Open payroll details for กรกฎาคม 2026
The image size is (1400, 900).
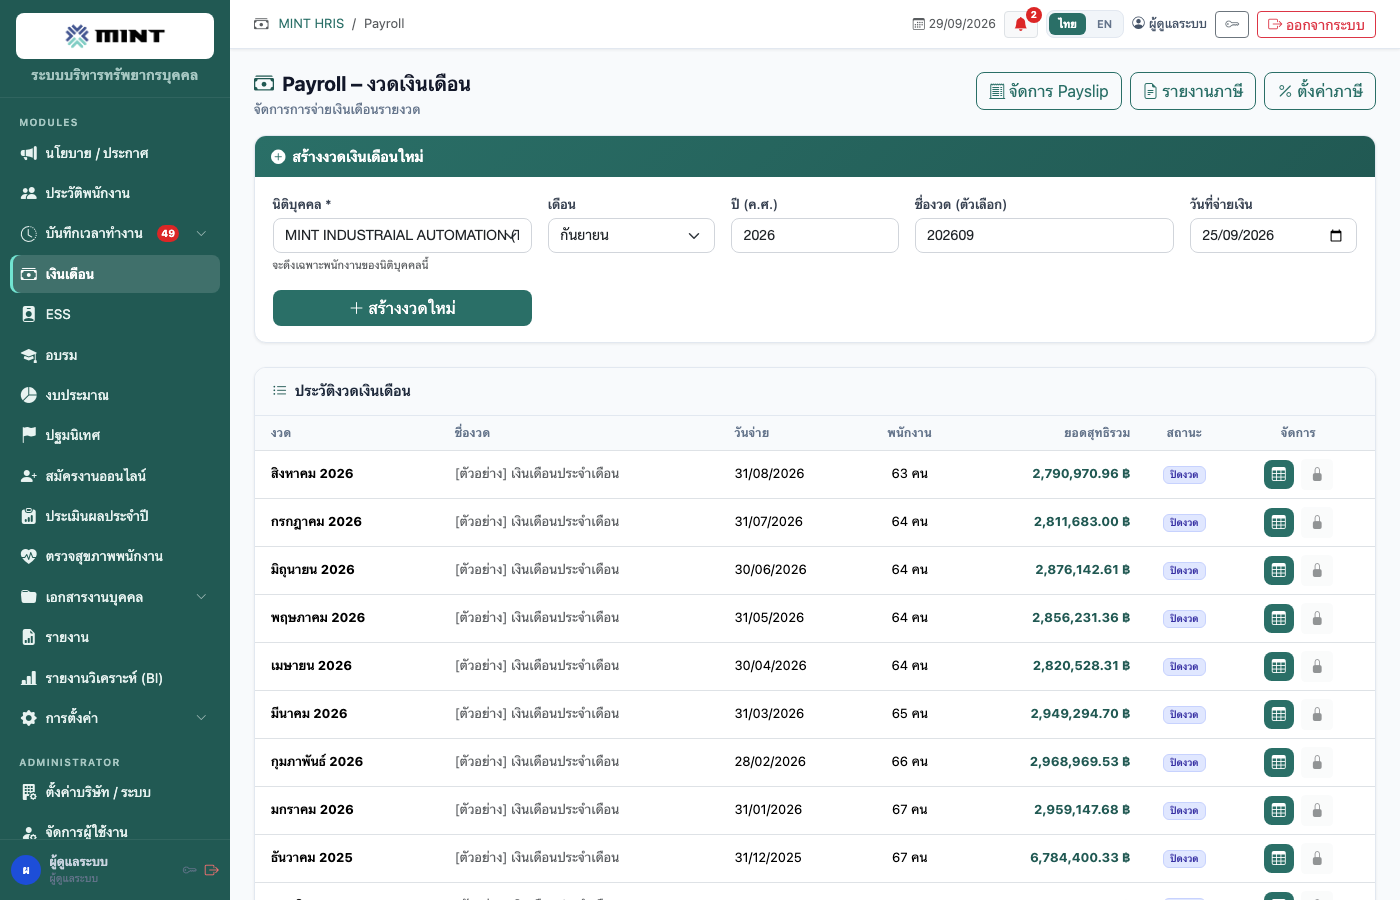click(x=1279, y=523)
